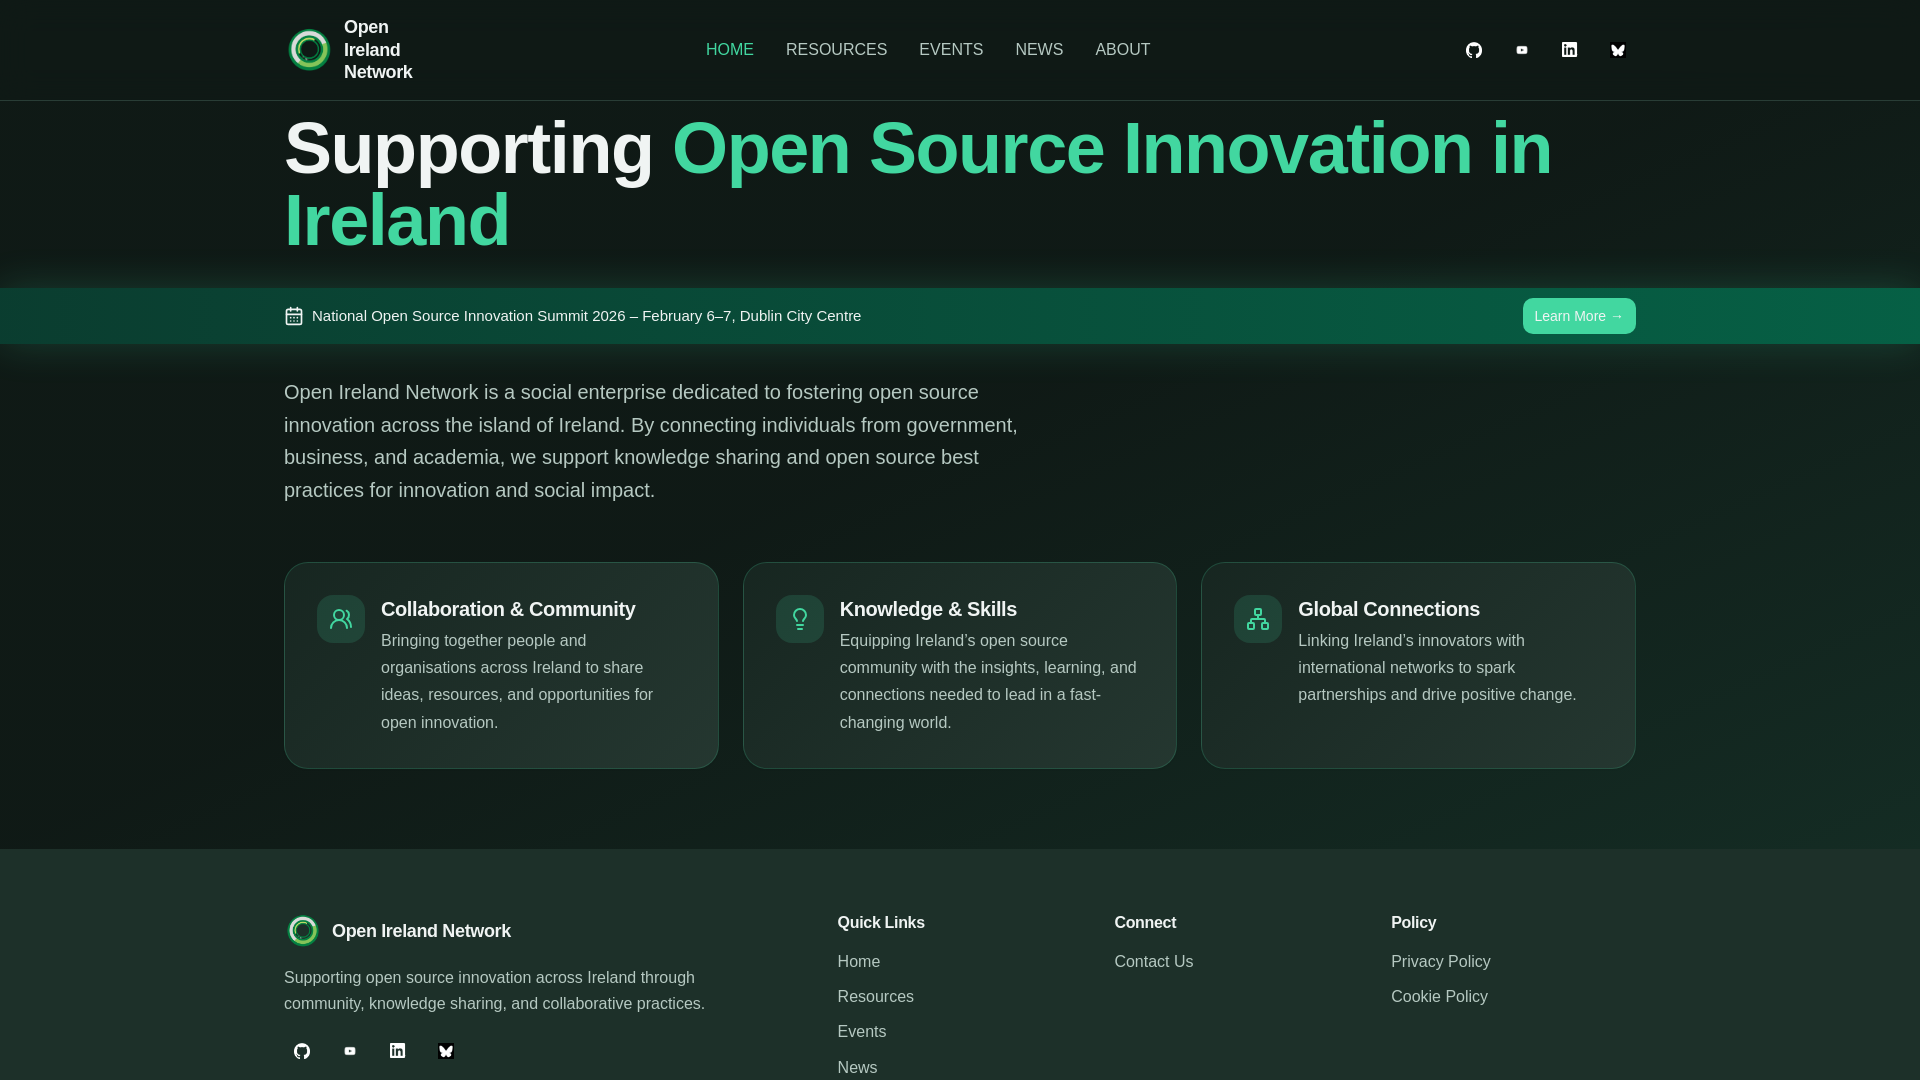The width and height of the screenshot is (1920, 1080).
Task: Open GitHub from the footer social icons
Action: tap(301, 1051)
